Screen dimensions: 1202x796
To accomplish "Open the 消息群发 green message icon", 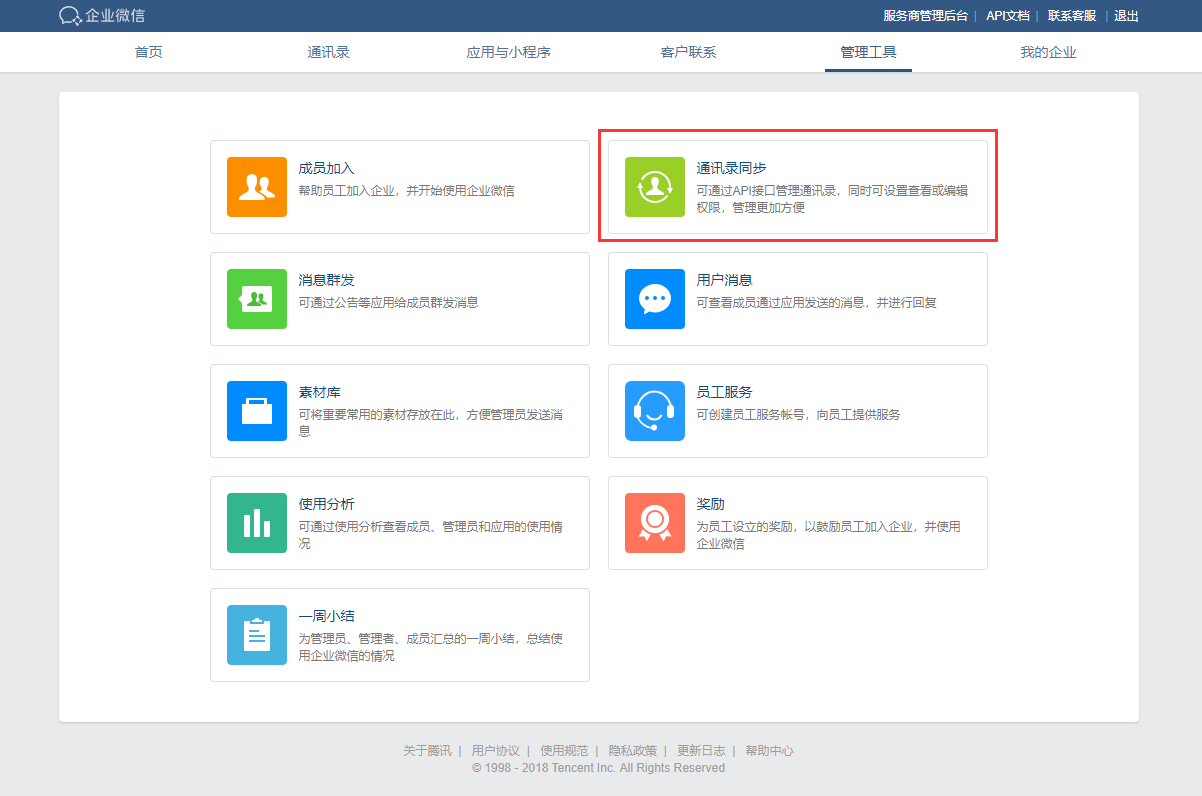I will point(257,299).
